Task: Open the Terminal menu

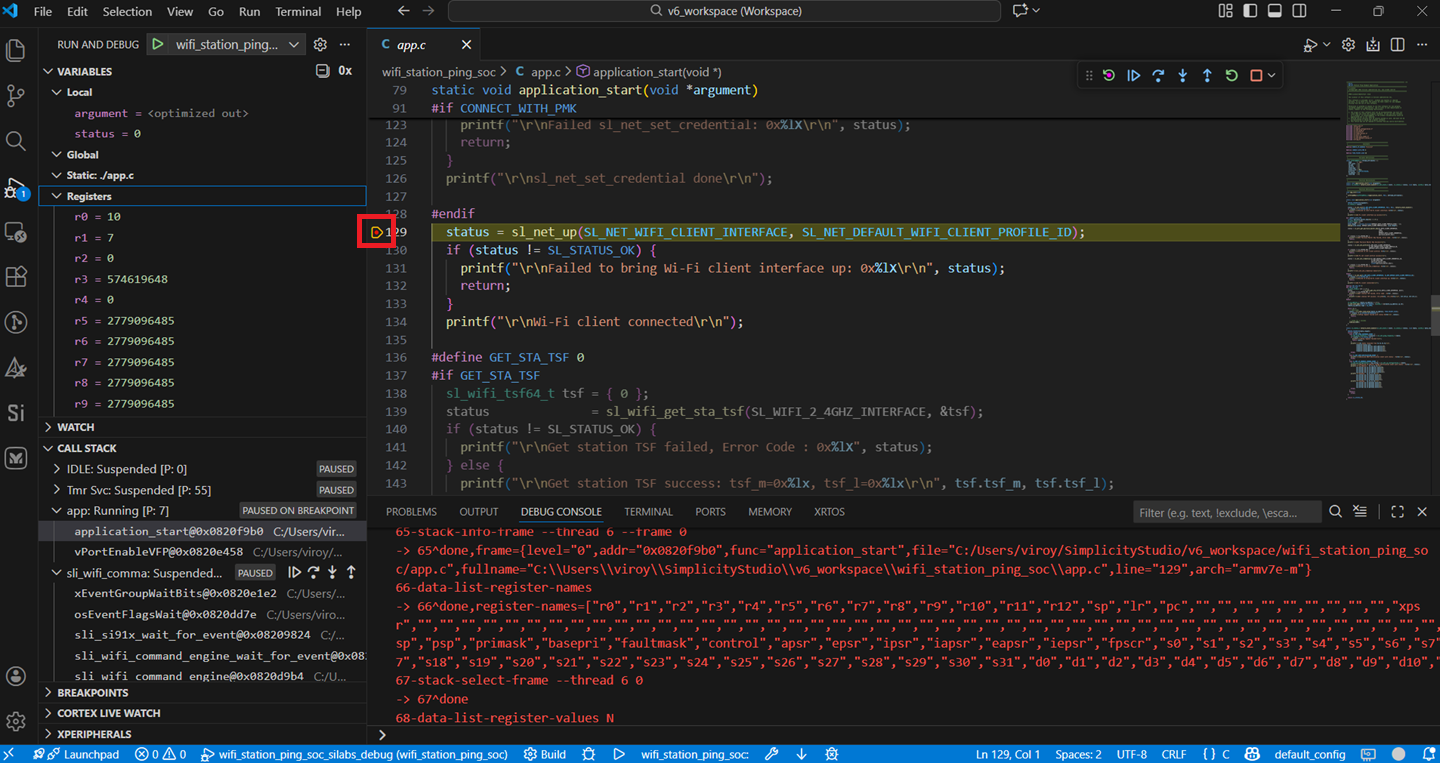Action: tap(298, 12)
